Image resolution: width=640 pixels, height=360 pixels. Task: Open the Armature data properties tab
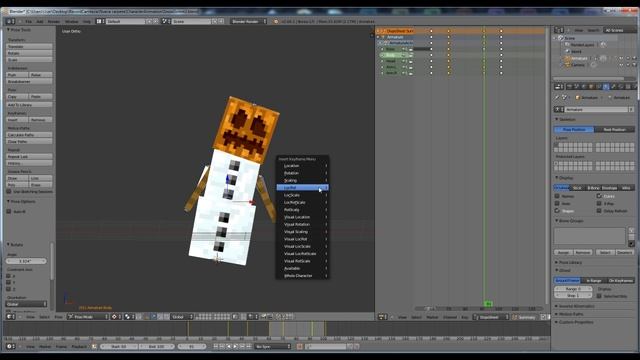606,87
